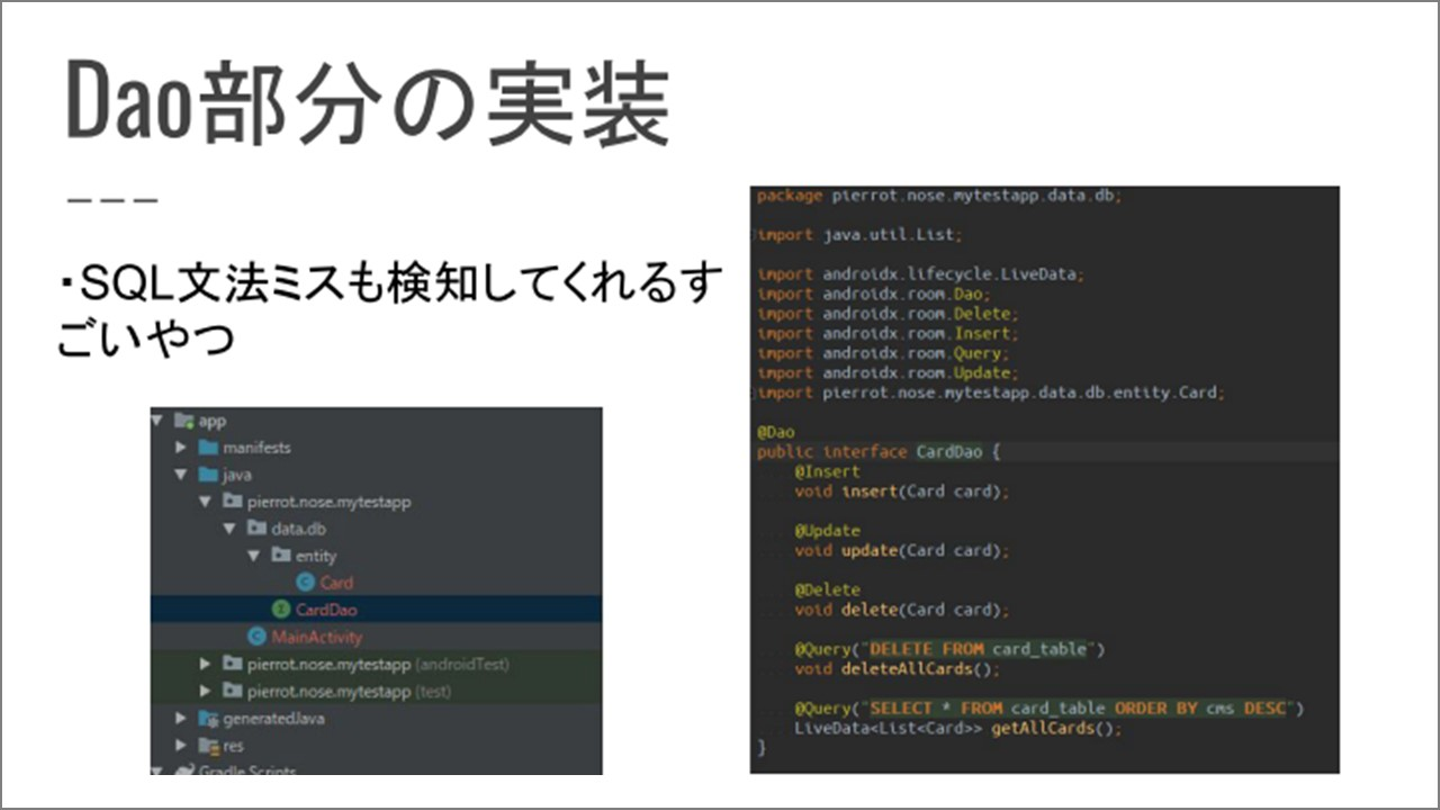
Task: Click the res folder icon
Action: click(208, 745)
